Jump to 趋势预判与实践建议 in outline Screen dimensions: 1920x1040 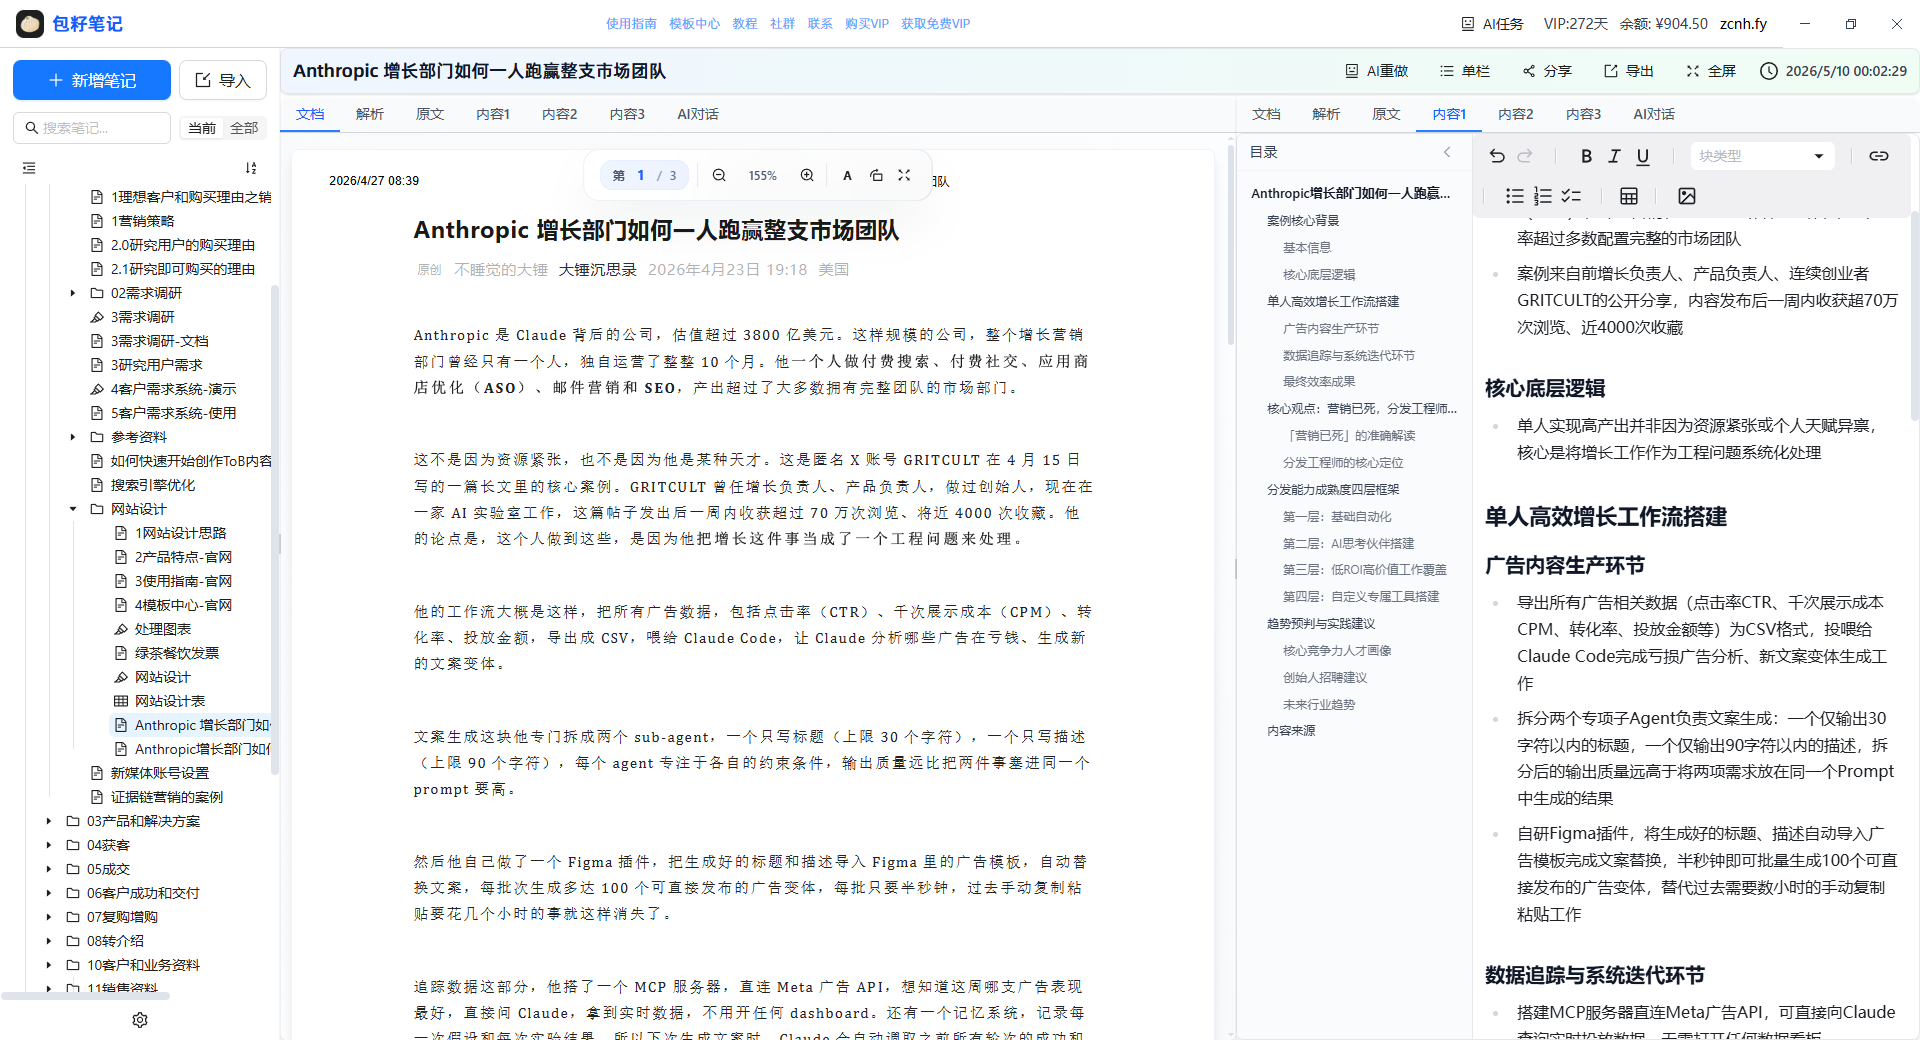[1321, 623]
